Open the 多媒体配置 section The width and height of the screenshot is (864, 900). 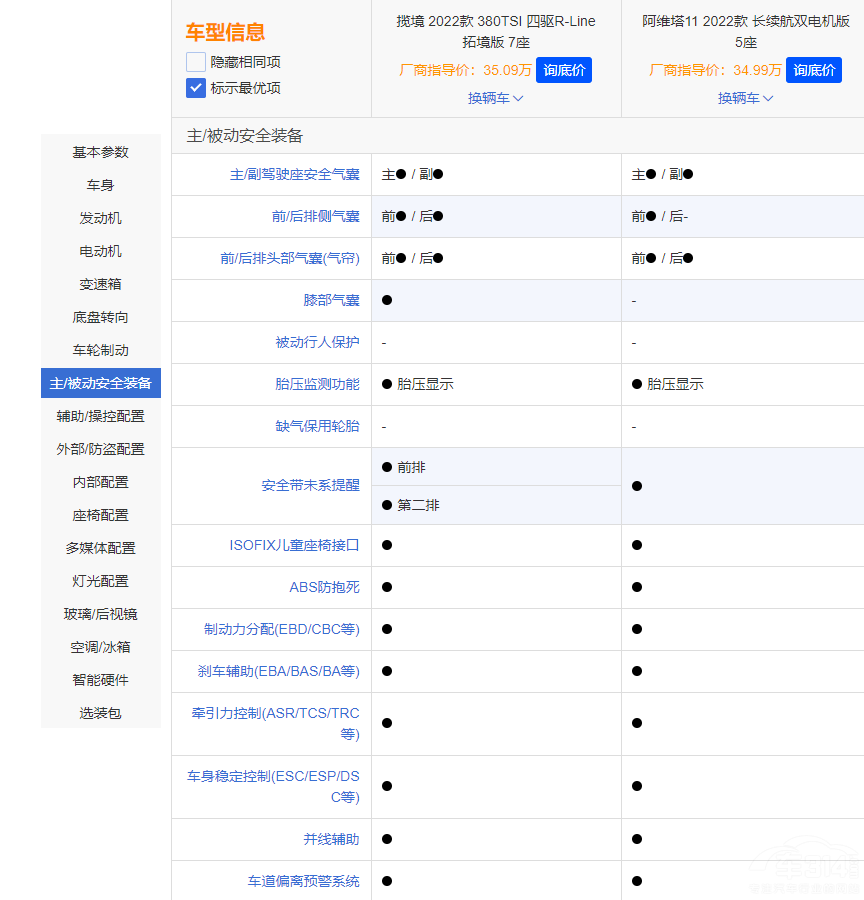[x=100, y=548]
